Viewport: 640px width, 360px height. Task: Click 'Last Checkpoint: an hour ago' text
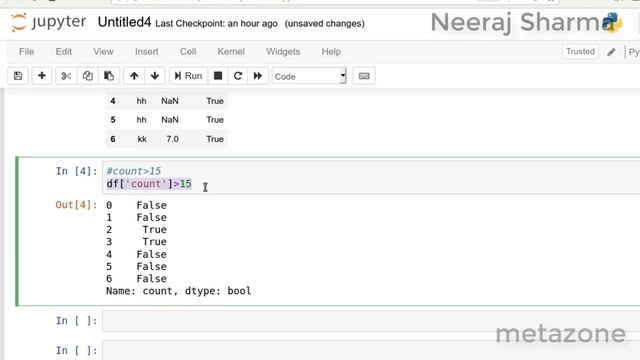coord(216,24)
